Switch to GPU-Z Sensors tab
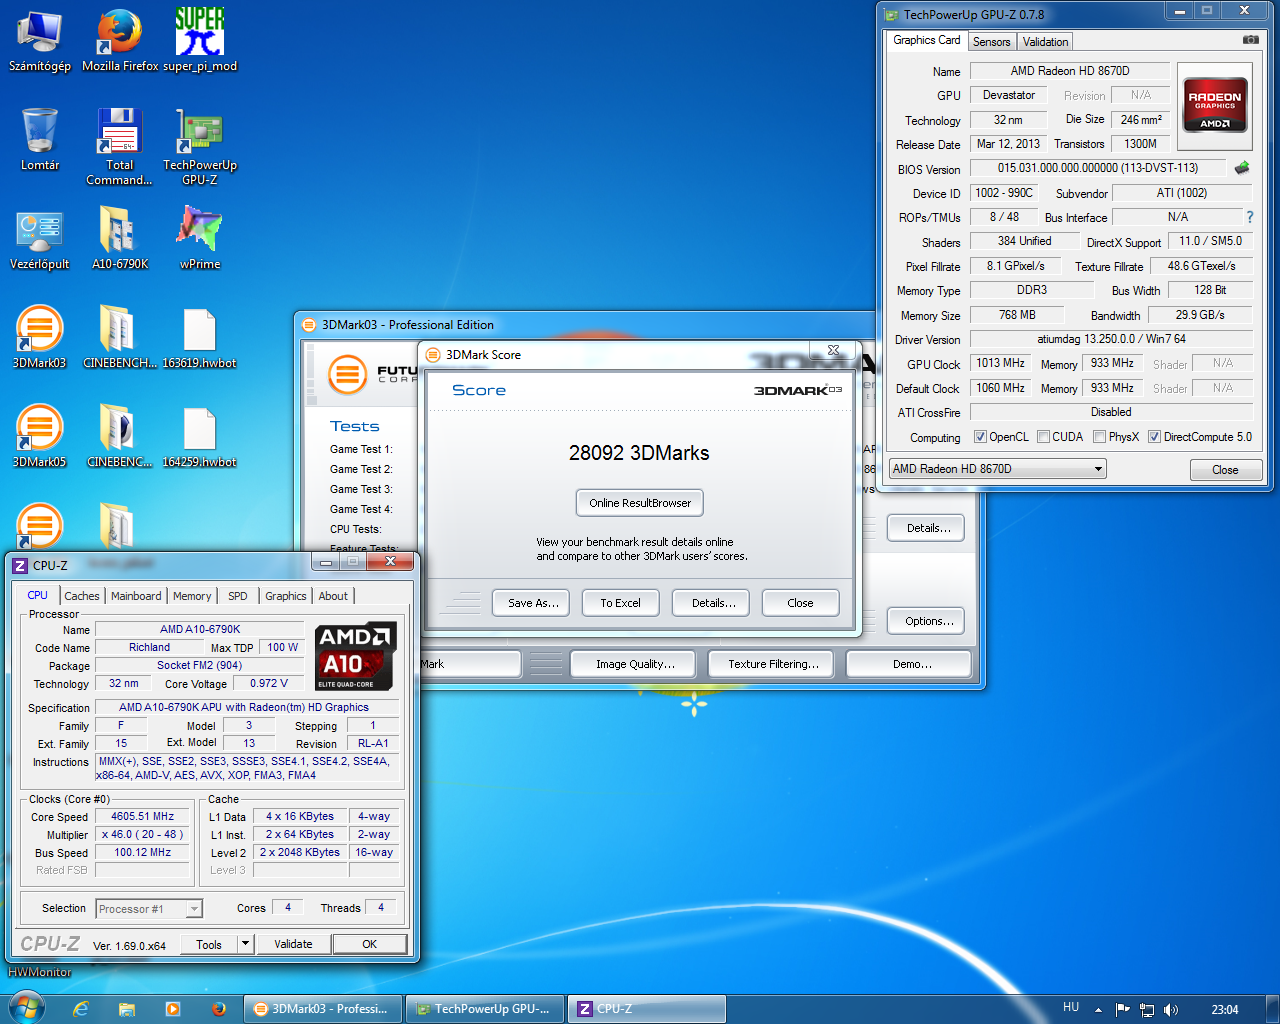Image resolution: width=1280 pixels, height=1024 pixels. [x=991, y=42]
